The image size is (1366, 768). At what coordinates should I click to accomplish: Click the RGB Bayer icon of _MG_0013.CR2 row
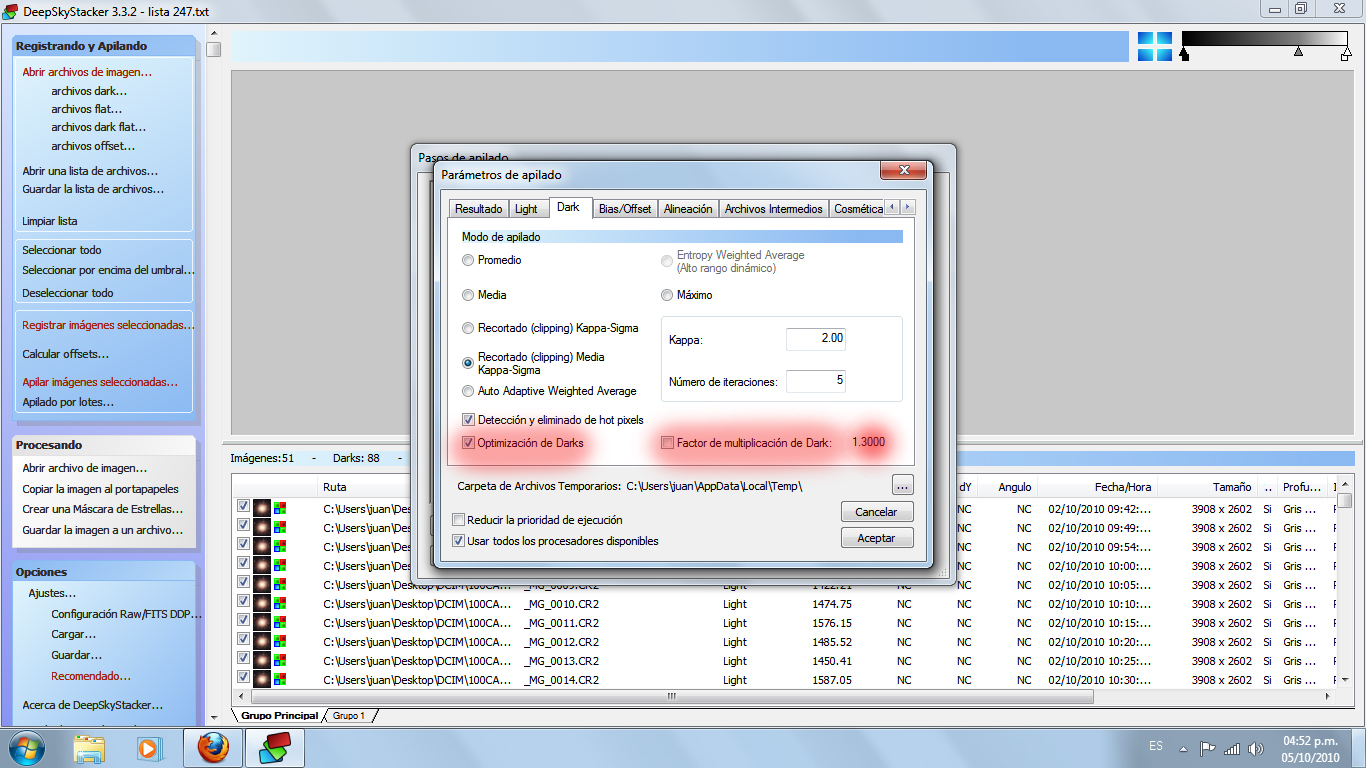click(x=280, y=661)
